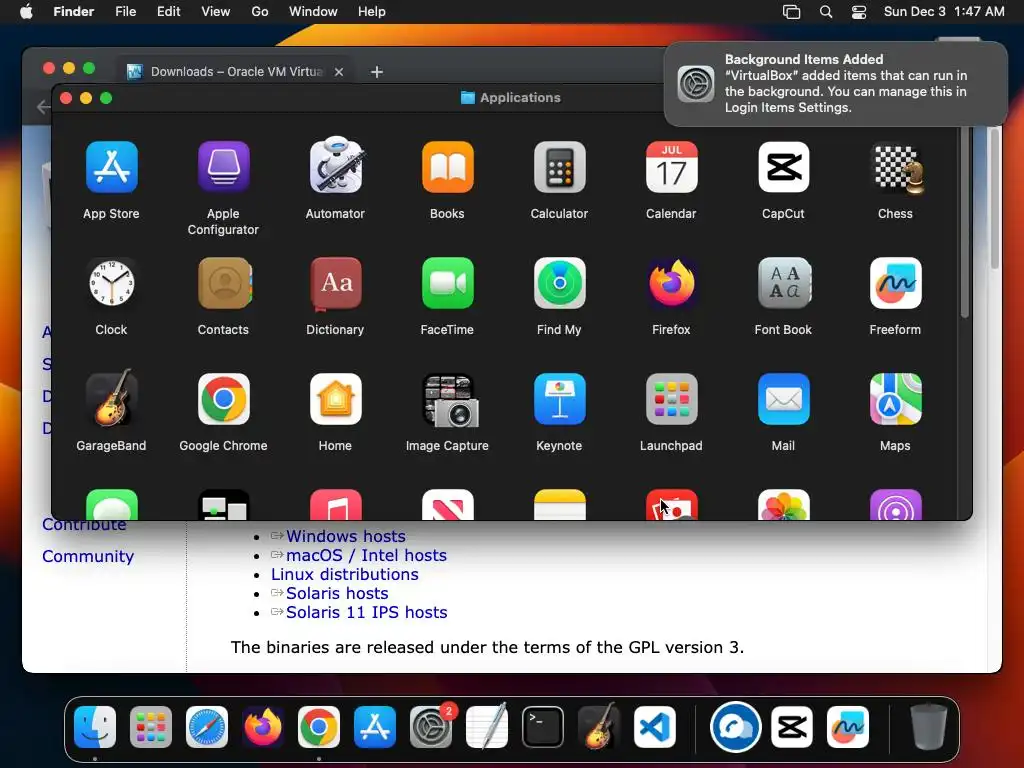Add a new browser tab
1024x768 pixels.
pyautogui.click(x=377, y=72)
